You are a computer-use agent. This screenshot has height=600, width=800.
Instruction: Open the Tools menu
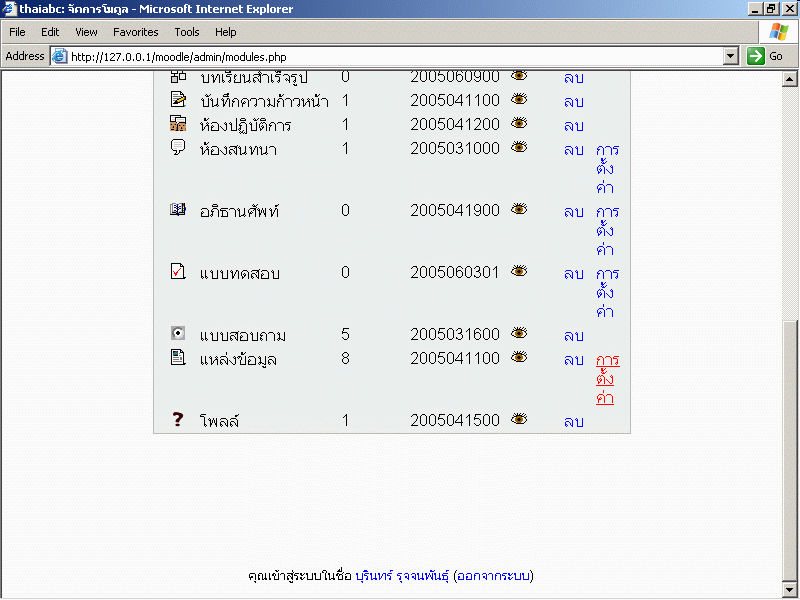click(187, 32)
